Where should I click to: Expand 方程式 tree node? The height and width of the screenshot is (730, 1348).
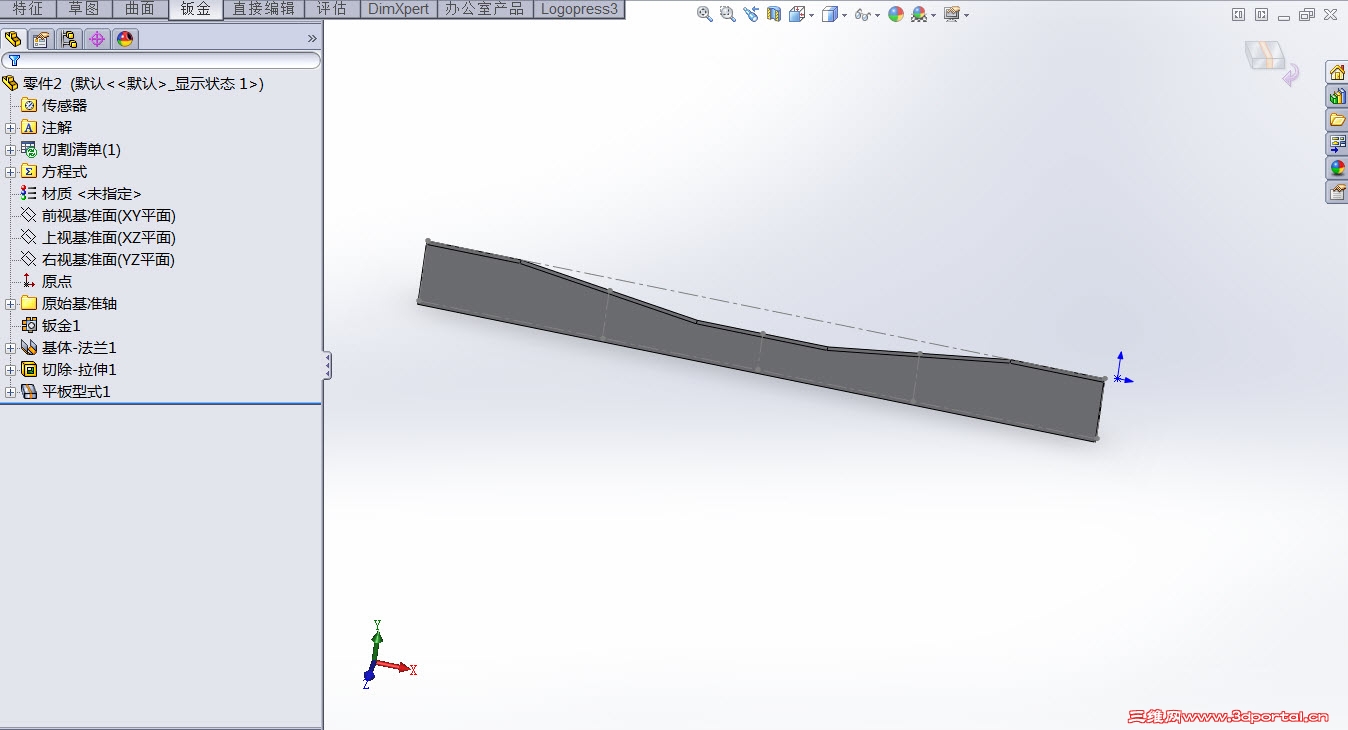(10, 172)
